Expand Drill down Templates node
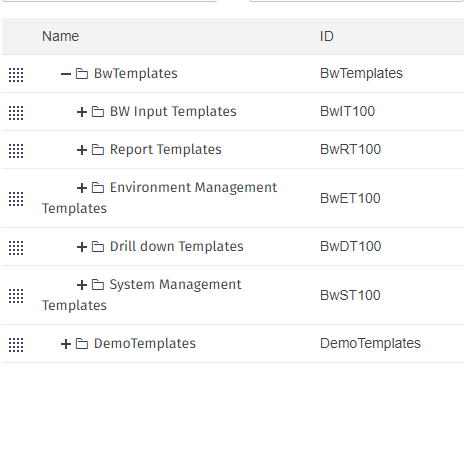Viewport: 466px width, 457px height. point(82,247)
